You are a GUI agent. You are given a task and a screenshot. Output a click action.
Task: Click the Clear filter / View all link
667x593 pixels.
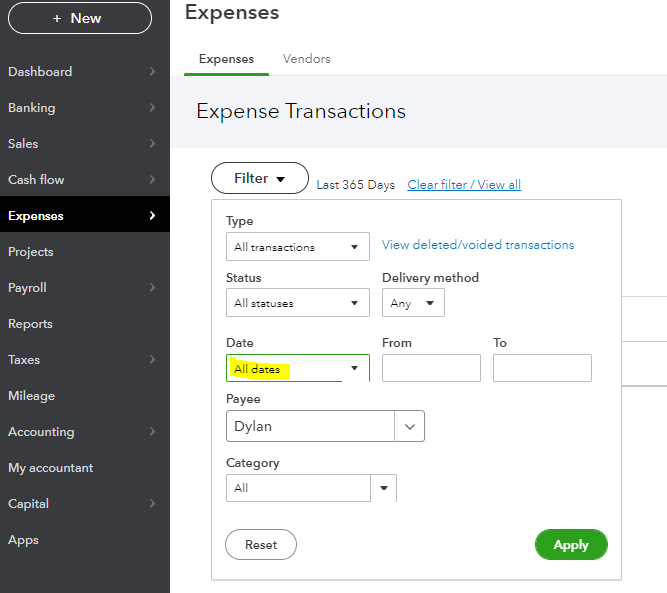click(464, 185)
